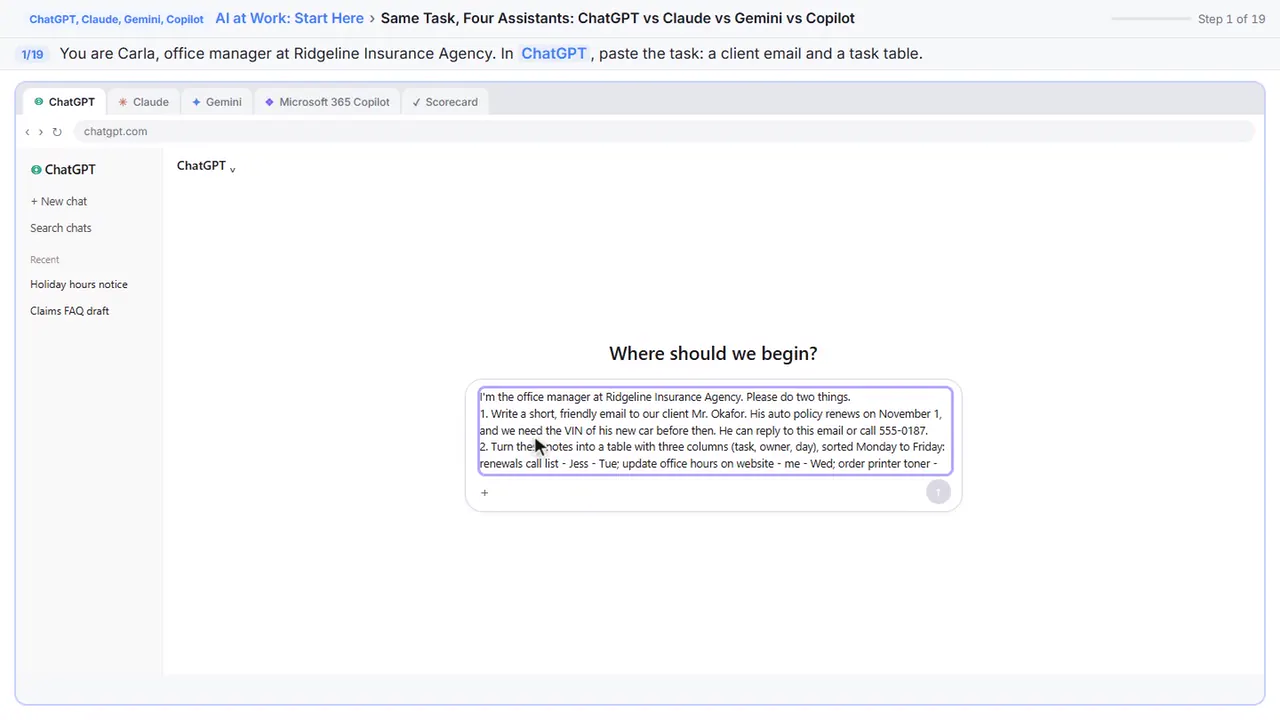1280x720 pixels.
Task: Open the Claims FAQ draft chat
Action: click(70, 311)
